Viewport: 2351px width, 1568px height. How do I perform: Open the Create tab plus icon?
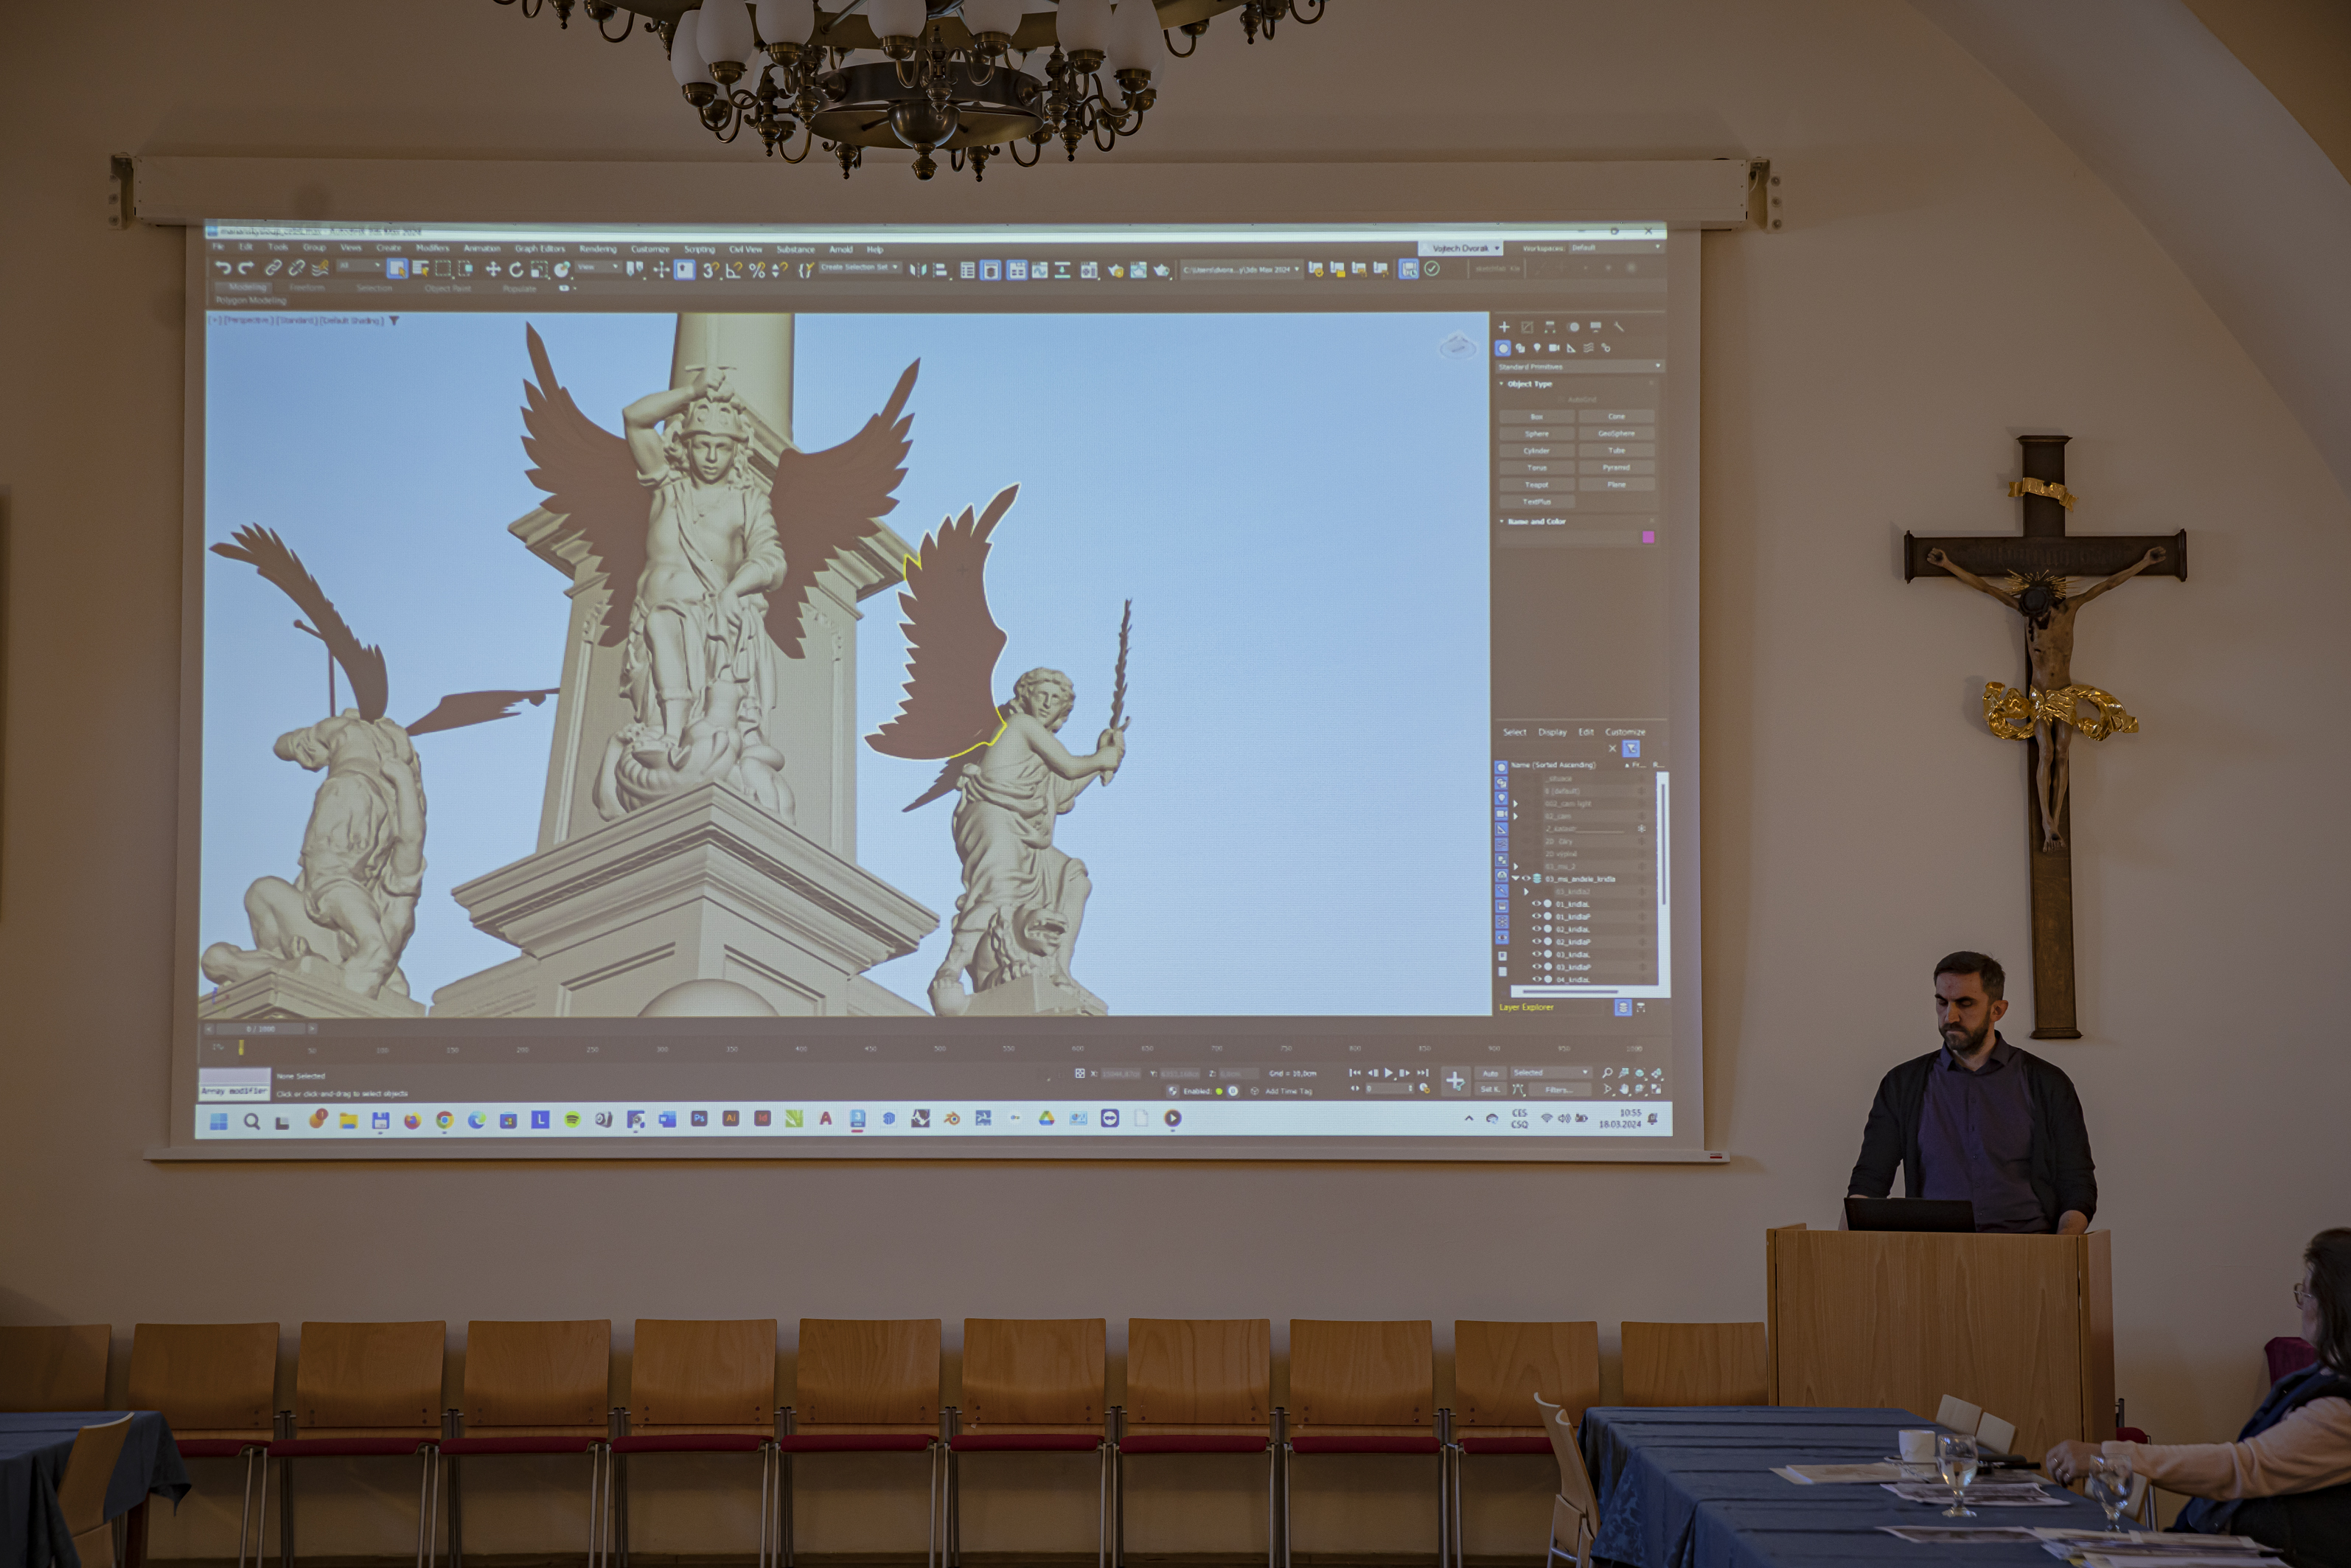click(1504, 327)
